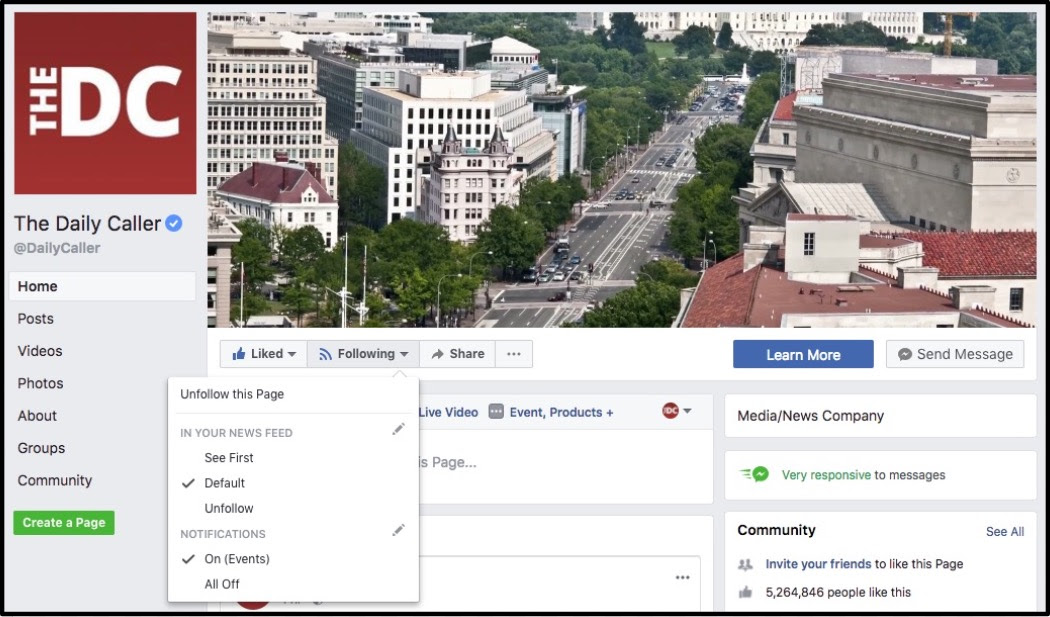This screenshot has width=1050, height=617.
Task: Click the Live Video link
Action: point(448,412)
